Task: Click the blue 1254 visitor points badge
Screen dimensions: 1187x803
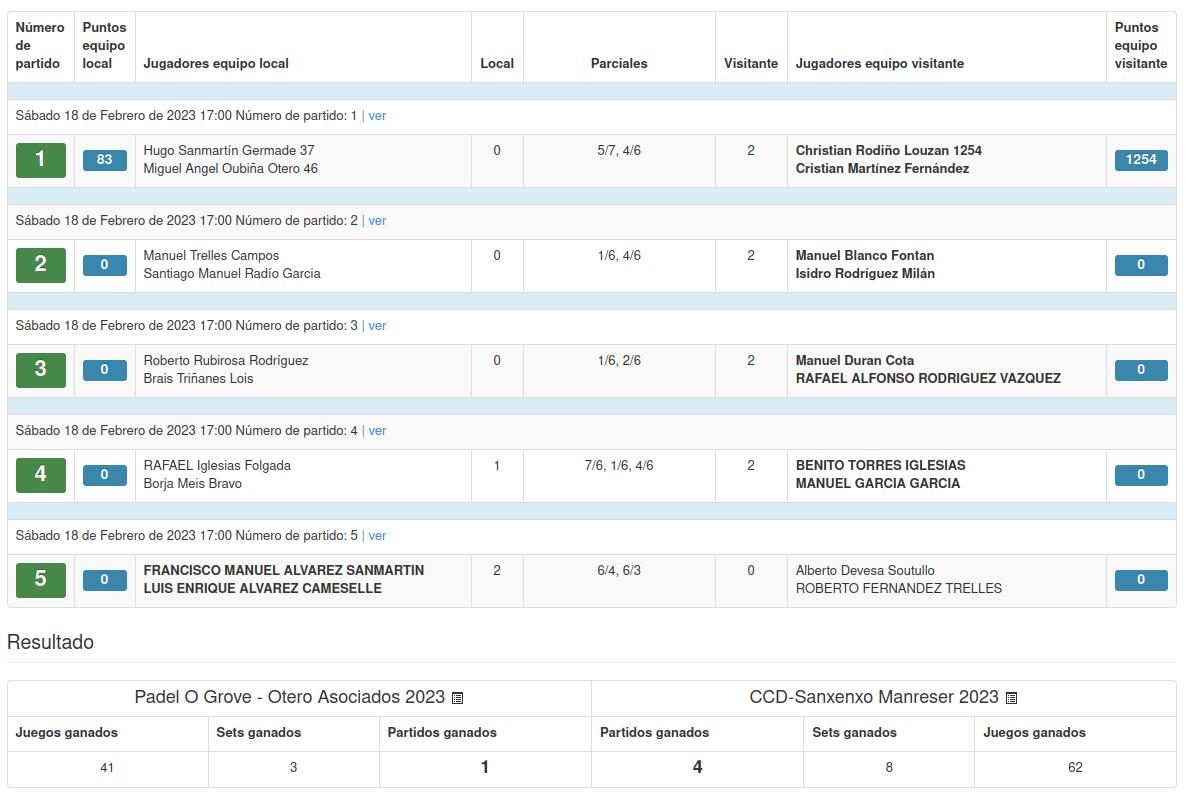Action: pos(1141,160)
